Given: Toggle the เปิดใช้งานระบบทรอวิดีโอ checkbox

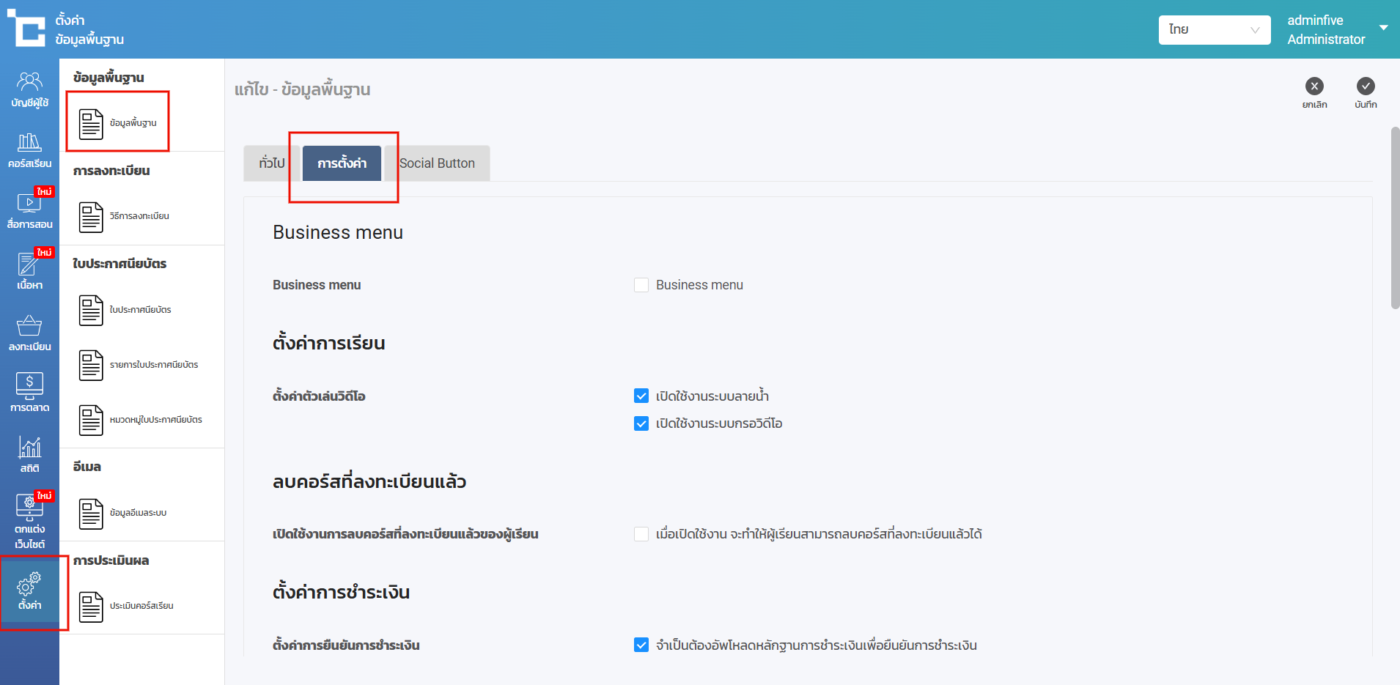Looking at the screenshot, I should [x=642, y=423].
